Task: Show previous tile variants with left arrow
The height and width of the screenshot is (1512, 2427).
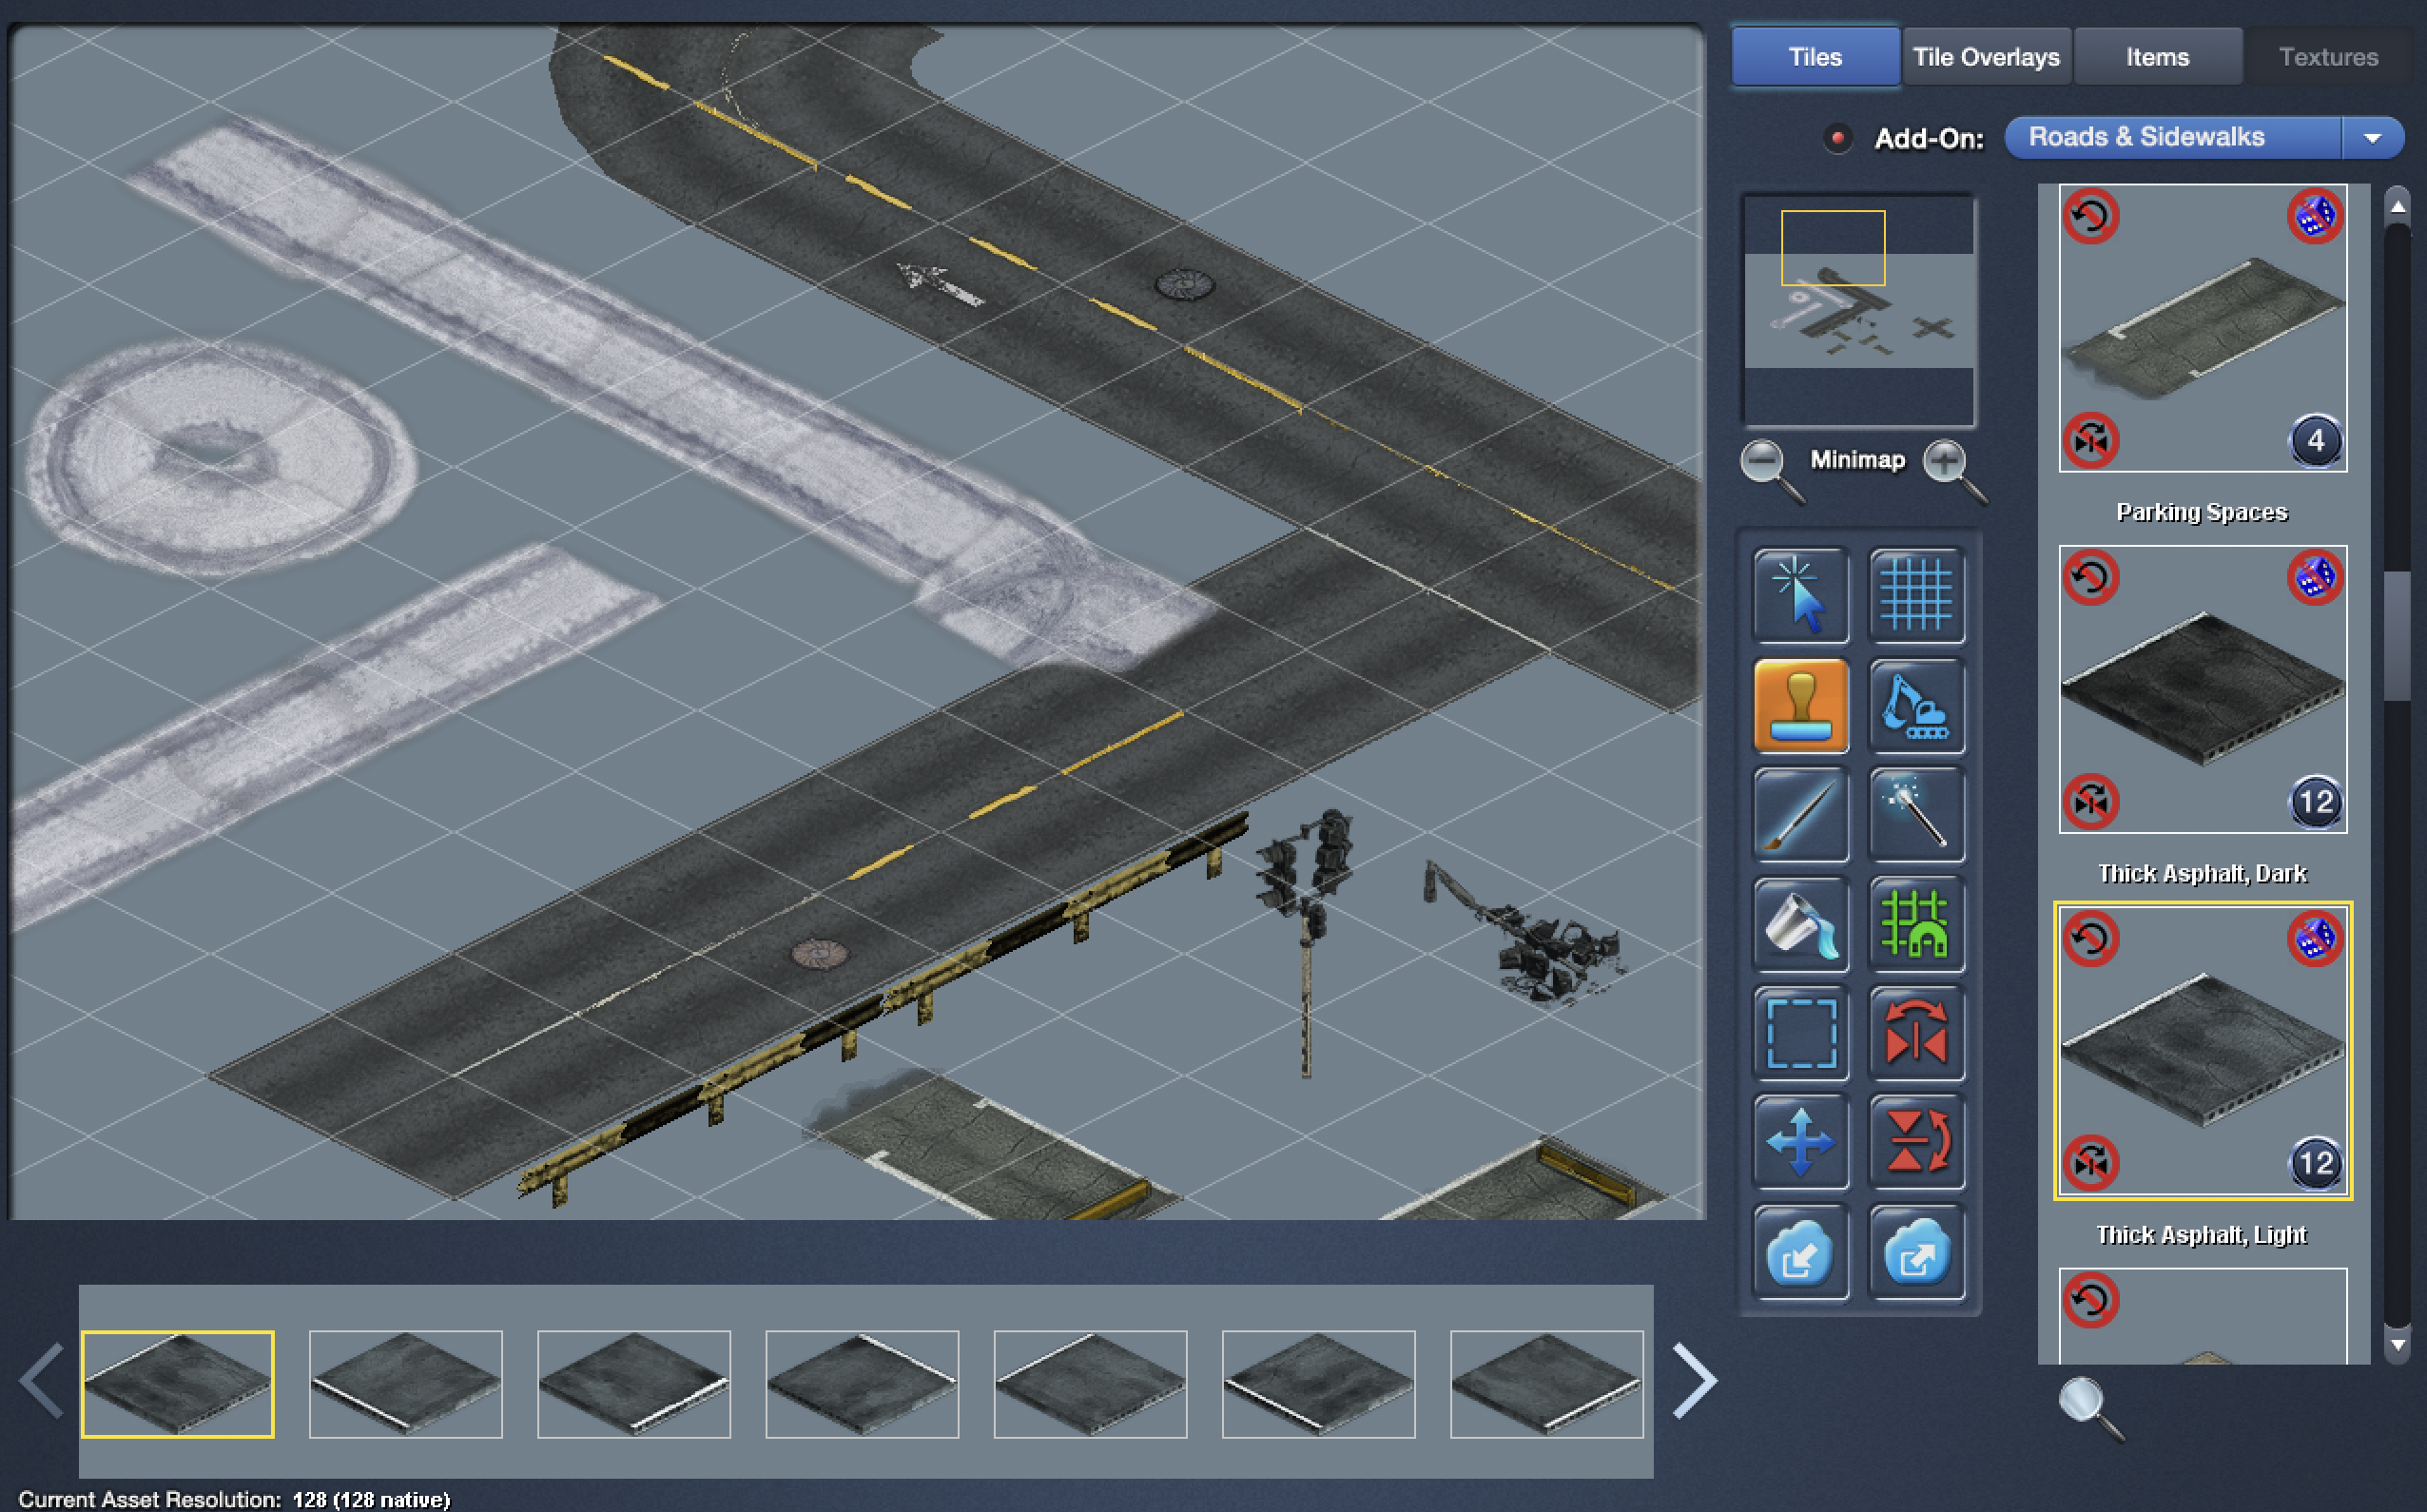Action: click(42, 1382)
